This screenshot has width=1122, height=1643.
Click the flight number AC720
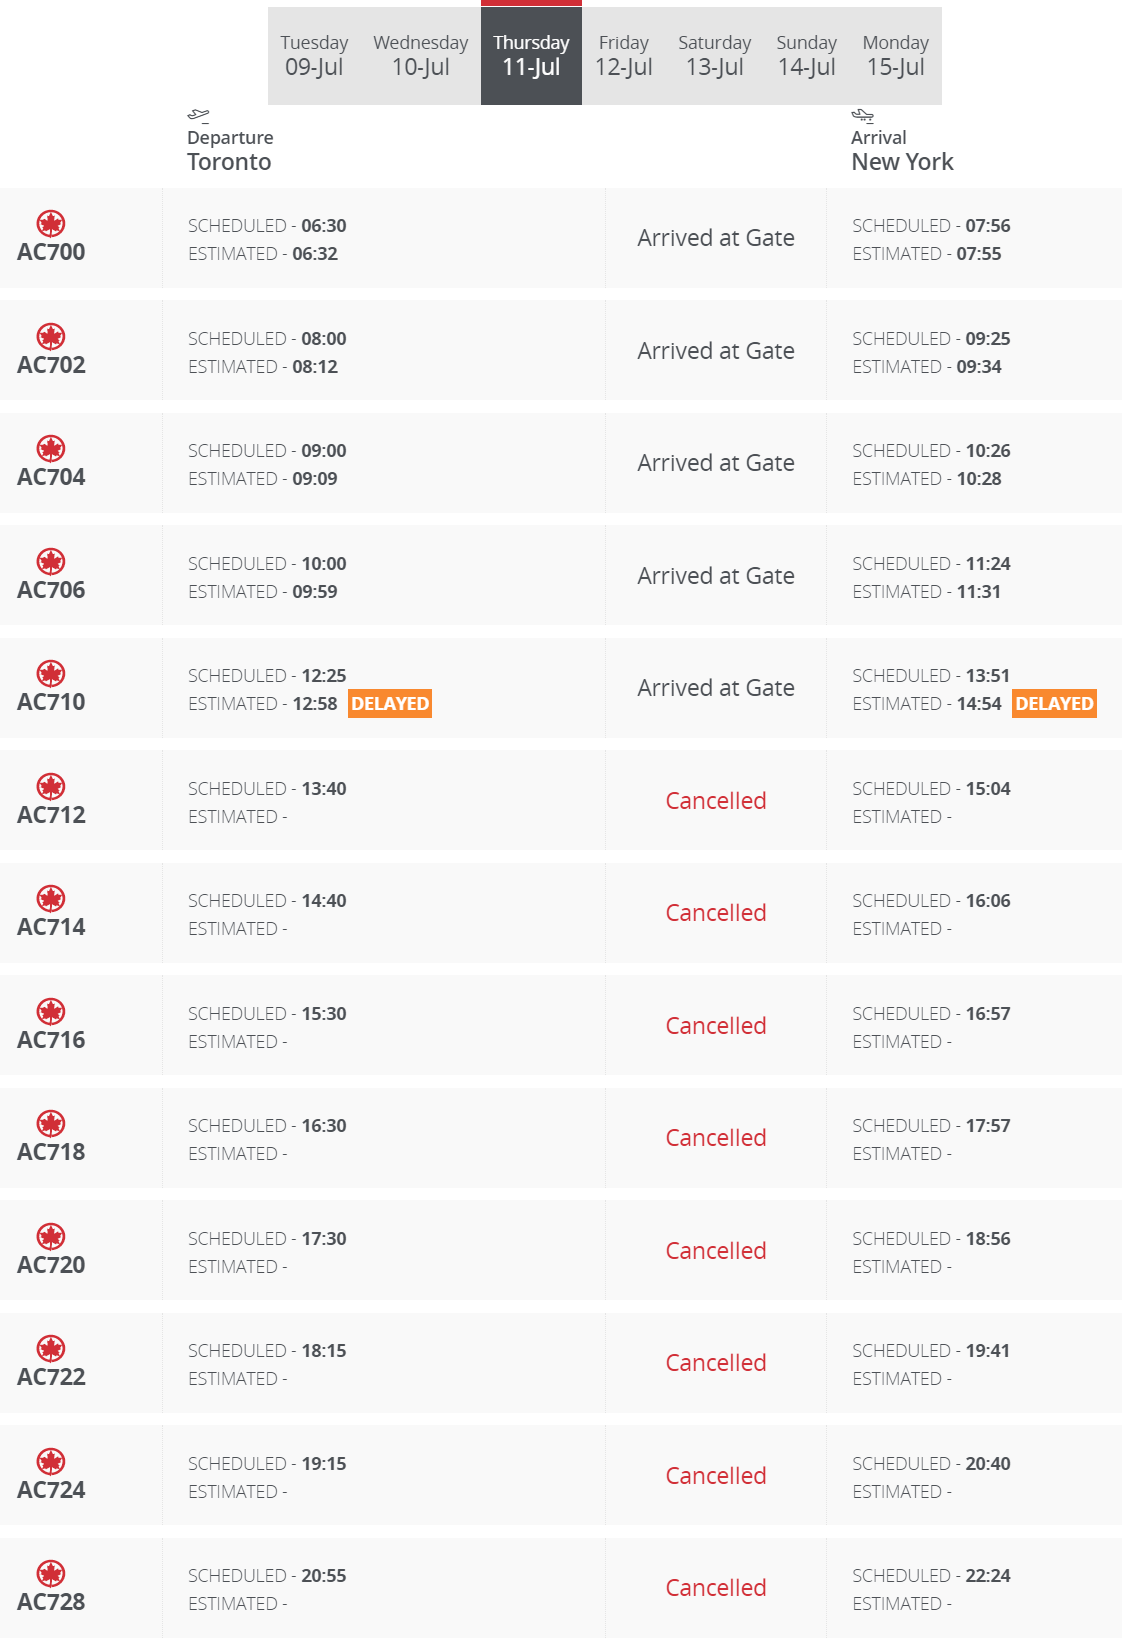tap(51, 1265)
